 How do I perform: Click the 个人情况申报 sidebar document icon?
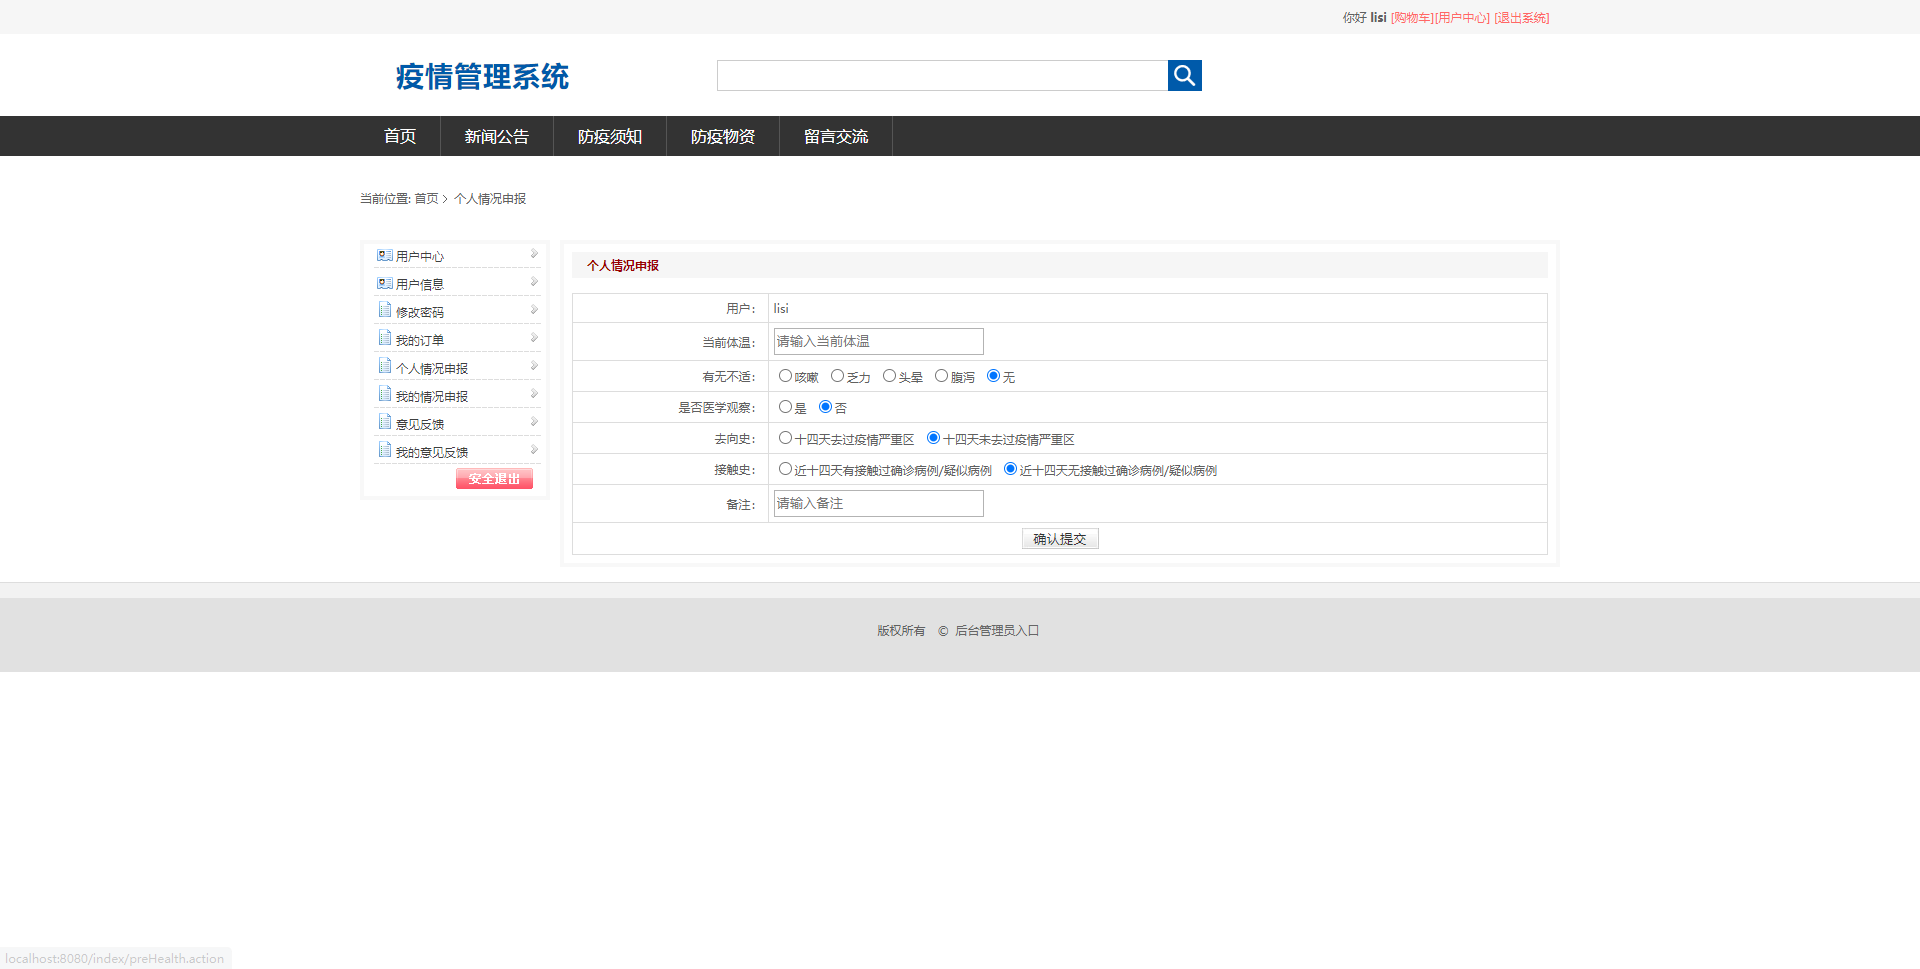385,366
